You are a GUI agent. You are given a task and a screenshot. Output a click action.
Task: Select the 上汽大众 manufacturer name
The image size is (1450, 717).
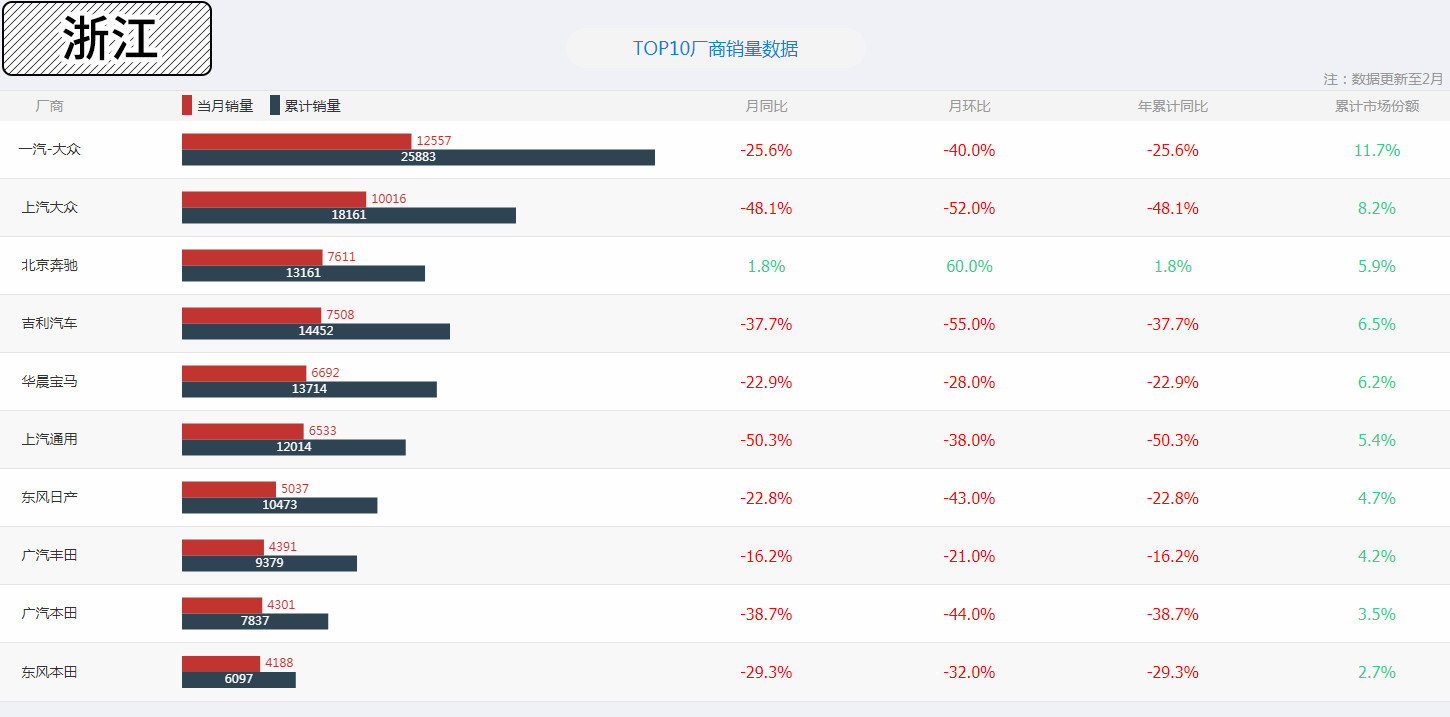(x=49, y=207)
